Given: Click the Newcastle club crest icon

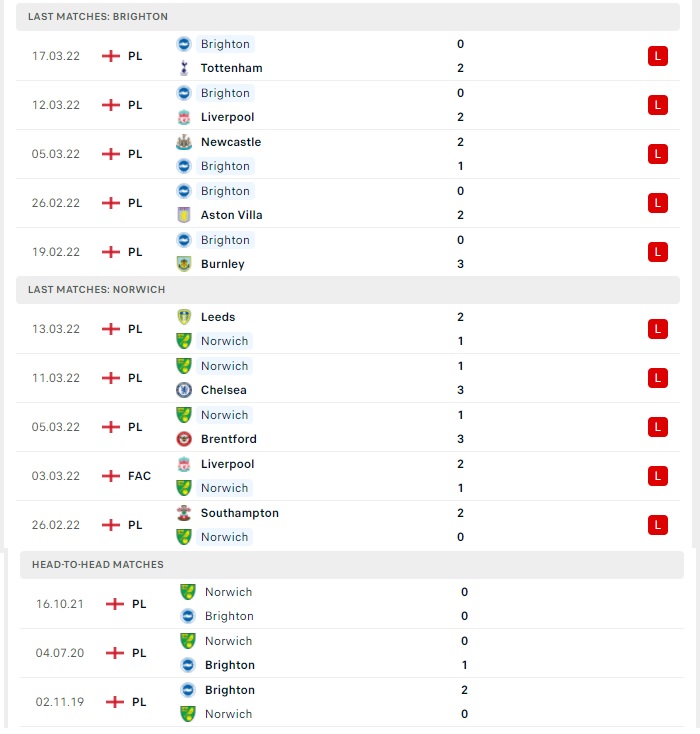Looking at the screenshot, I should pos(184,142).
